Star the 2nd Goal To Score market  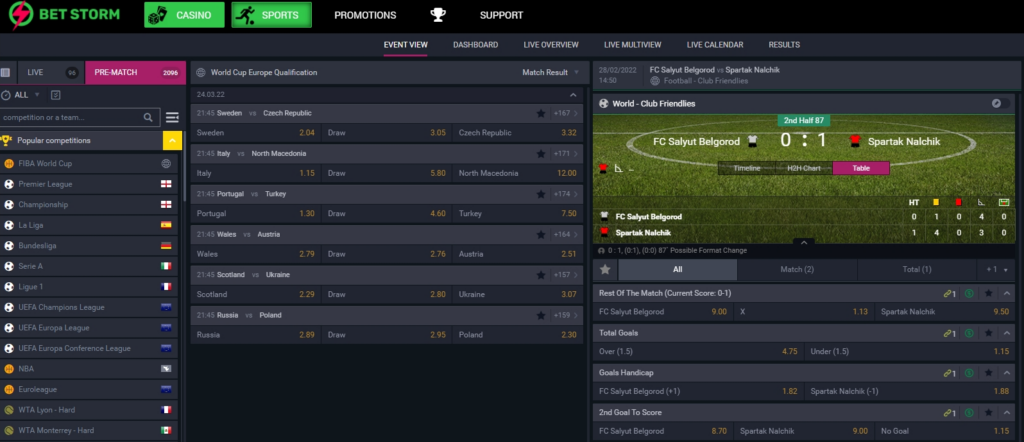[989, 413]
